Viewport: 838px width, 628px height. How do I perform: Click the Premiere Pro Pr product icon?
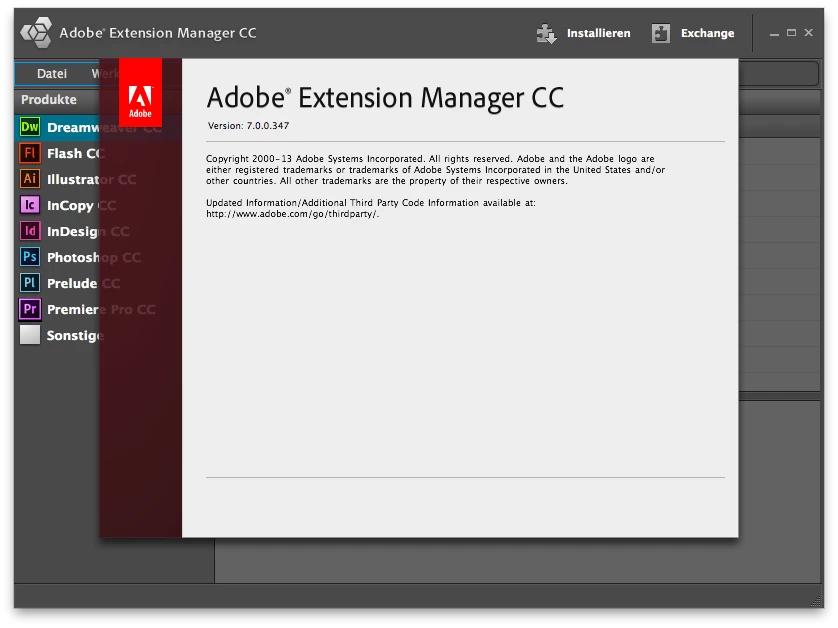point(30,309)
